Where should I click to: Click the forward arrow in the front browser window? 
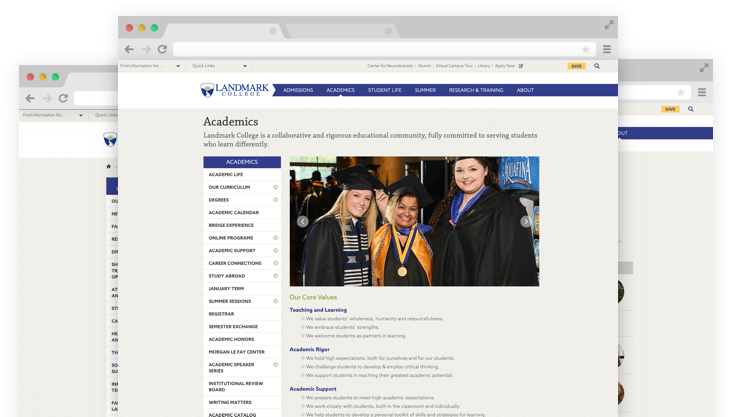coord(146,49)
